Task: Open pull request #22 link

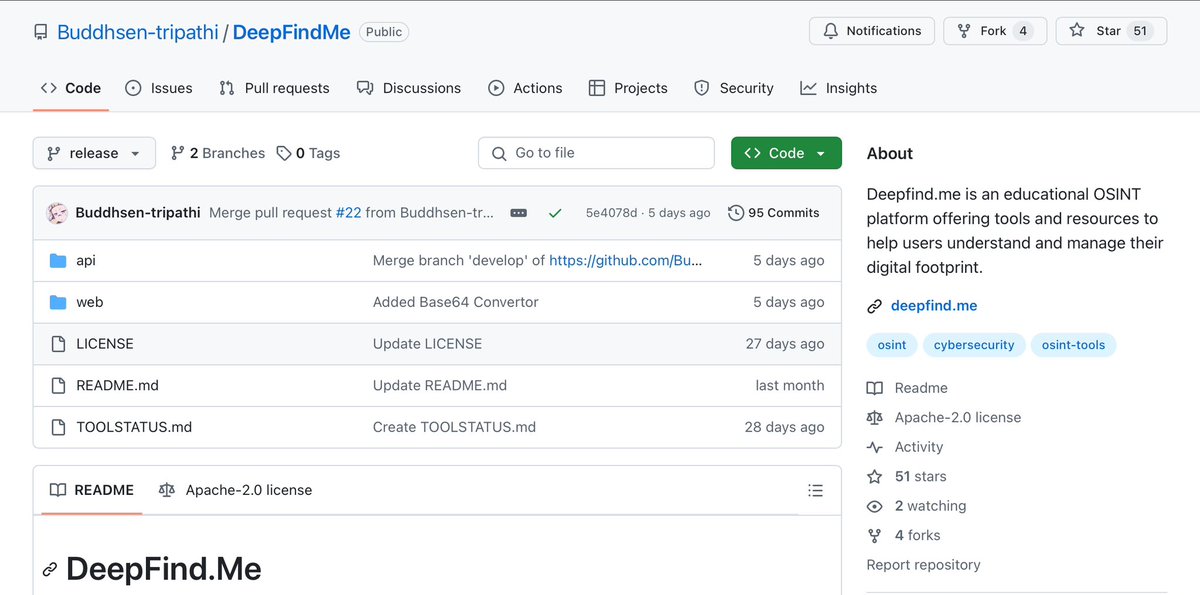Action: (348, 213)
